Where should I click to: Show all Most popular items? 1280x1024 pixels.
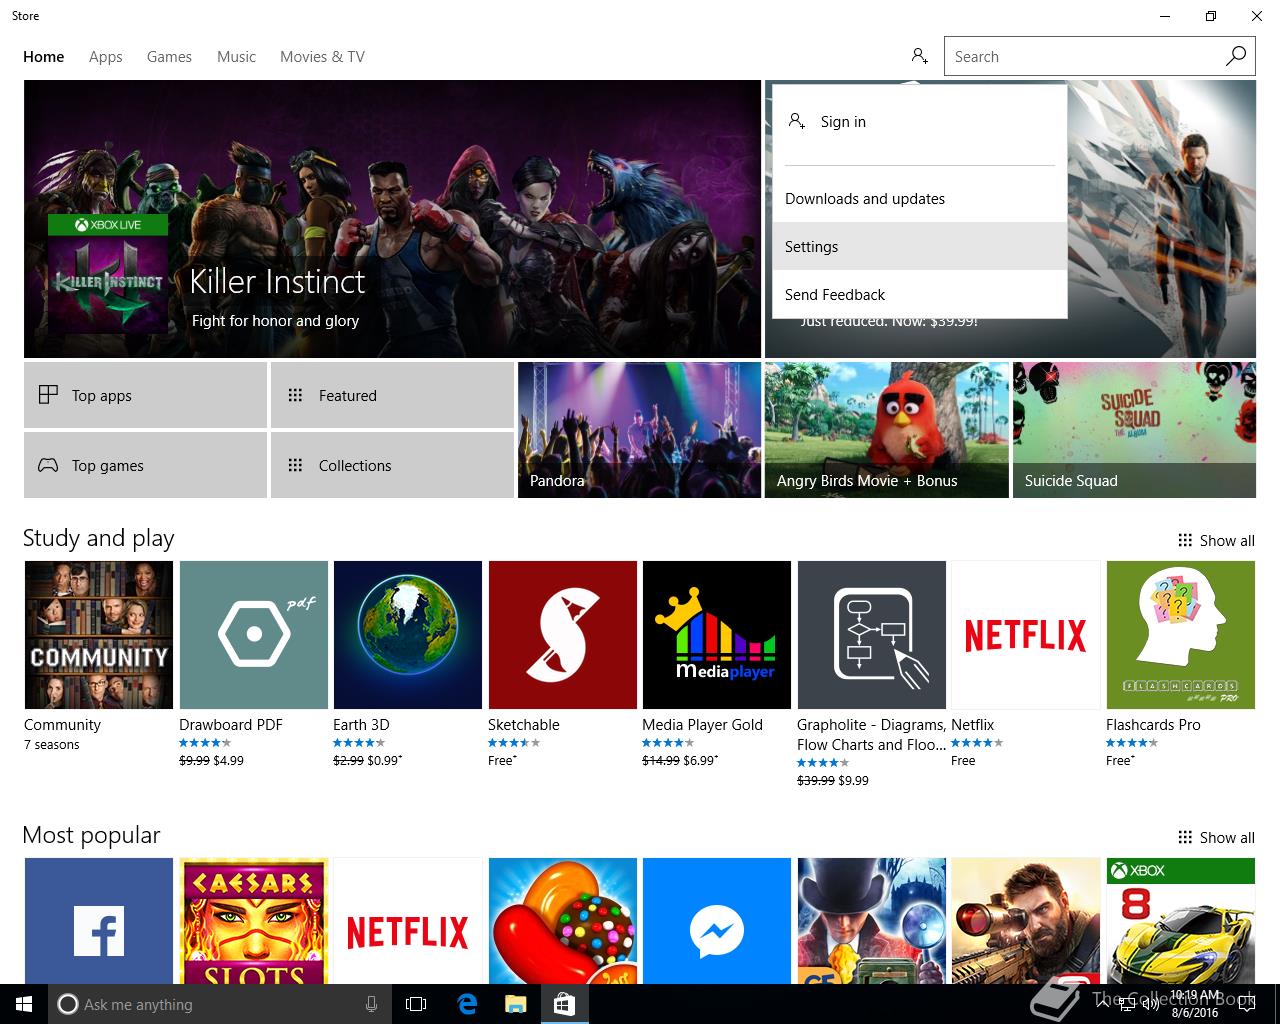(1216, 837)
